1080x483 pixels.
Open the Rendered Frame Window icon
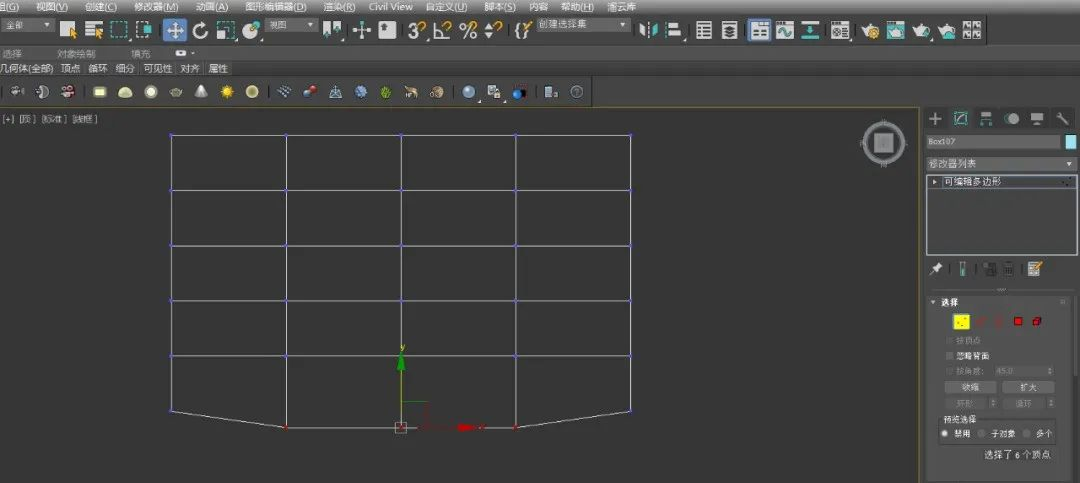tap(895, 30)
